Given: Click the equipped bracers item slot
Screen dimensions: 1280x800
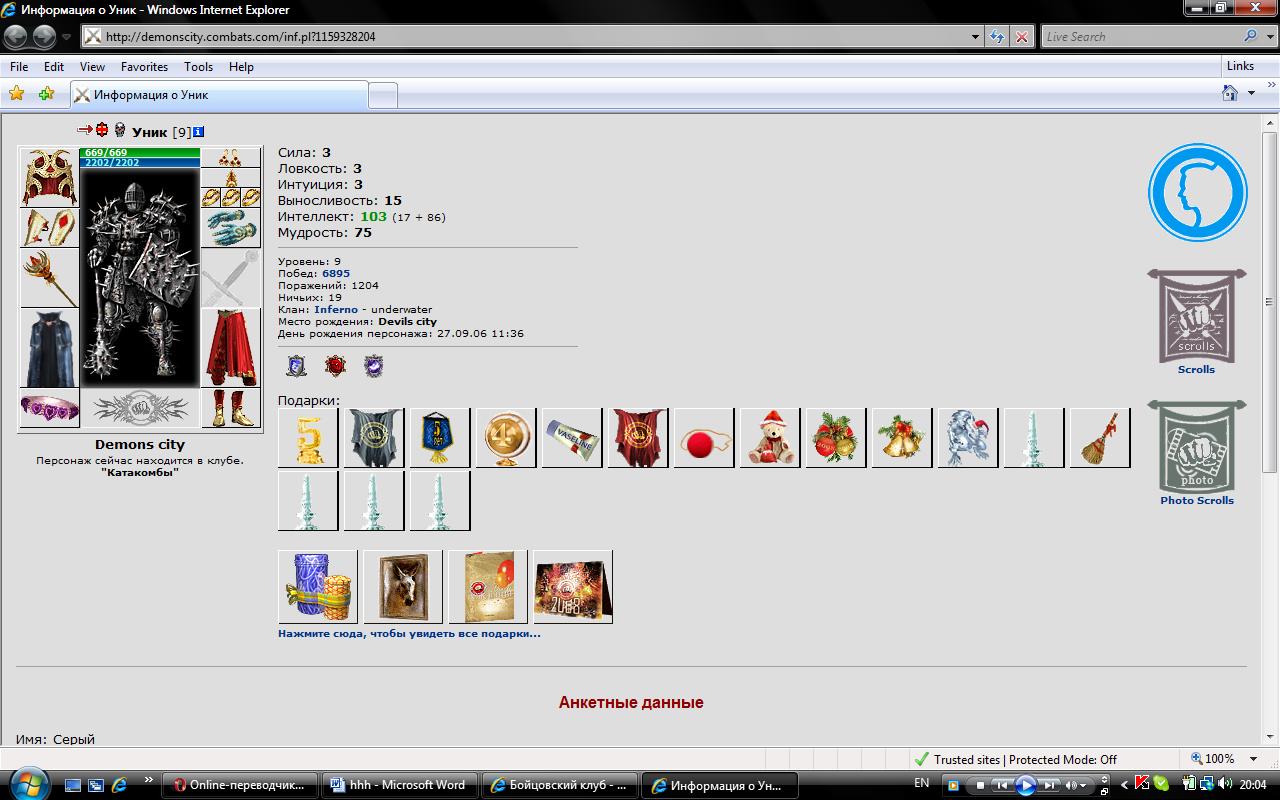Looking at the screenshot, I should tap(49, 228).
